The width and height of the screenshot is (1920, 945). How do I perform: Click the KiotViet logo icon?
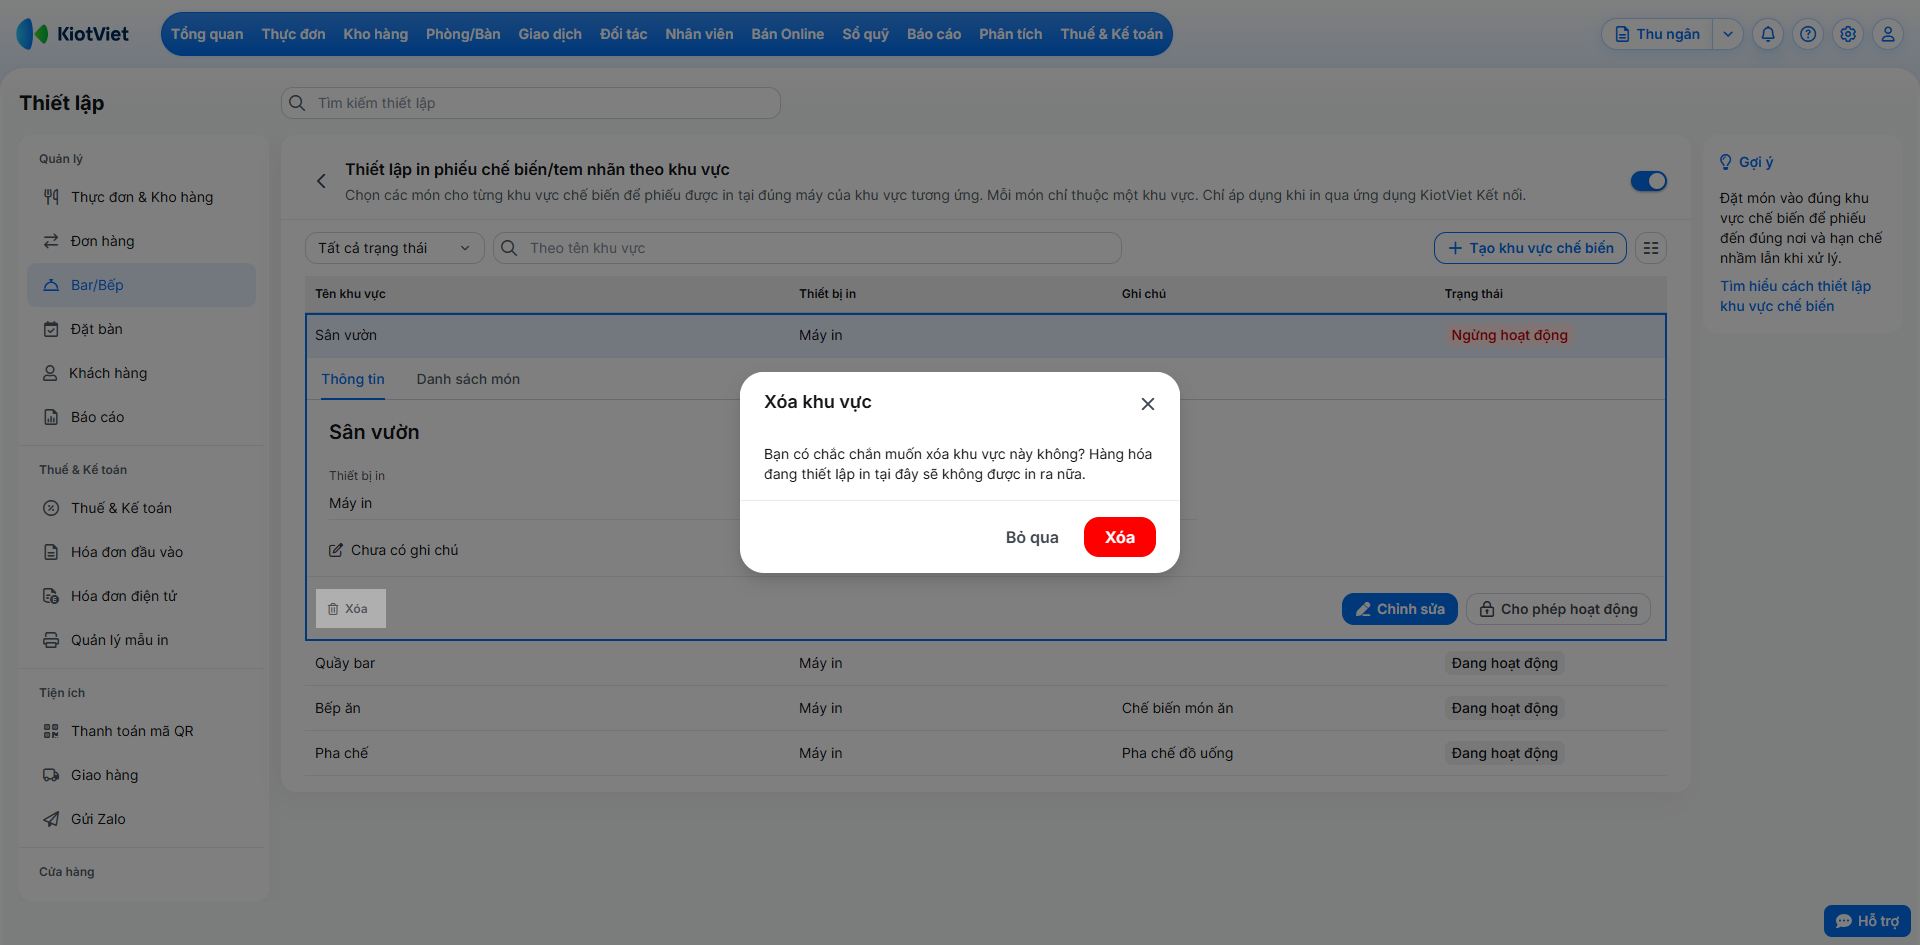pos(32,34)
